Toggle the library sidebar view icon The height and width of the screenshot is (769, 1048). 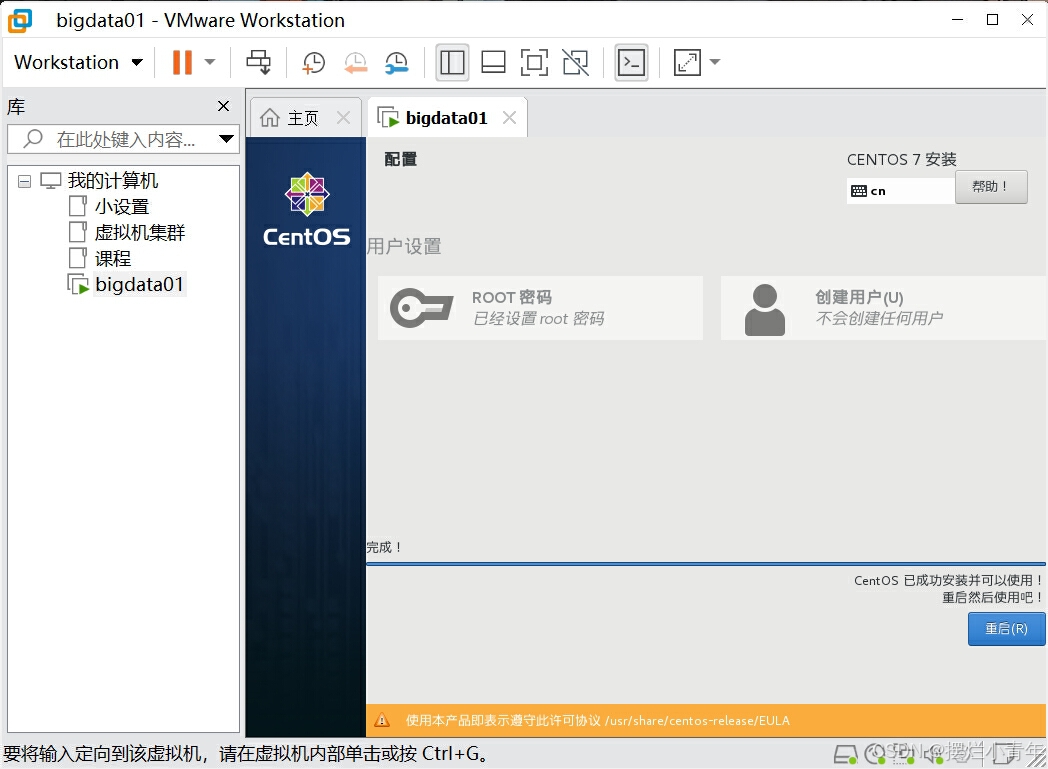[452, 63]
